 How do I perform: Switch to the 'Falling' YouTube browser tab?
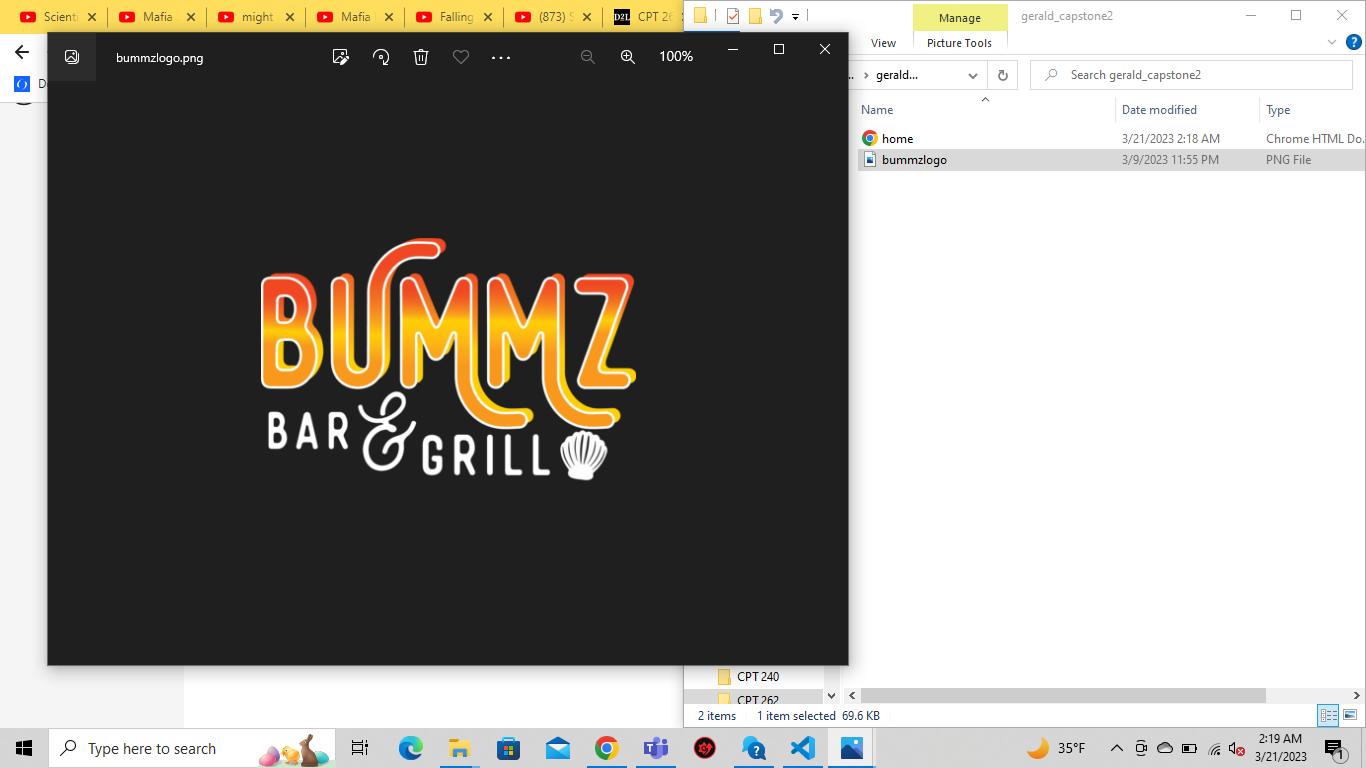pos(454,17)
